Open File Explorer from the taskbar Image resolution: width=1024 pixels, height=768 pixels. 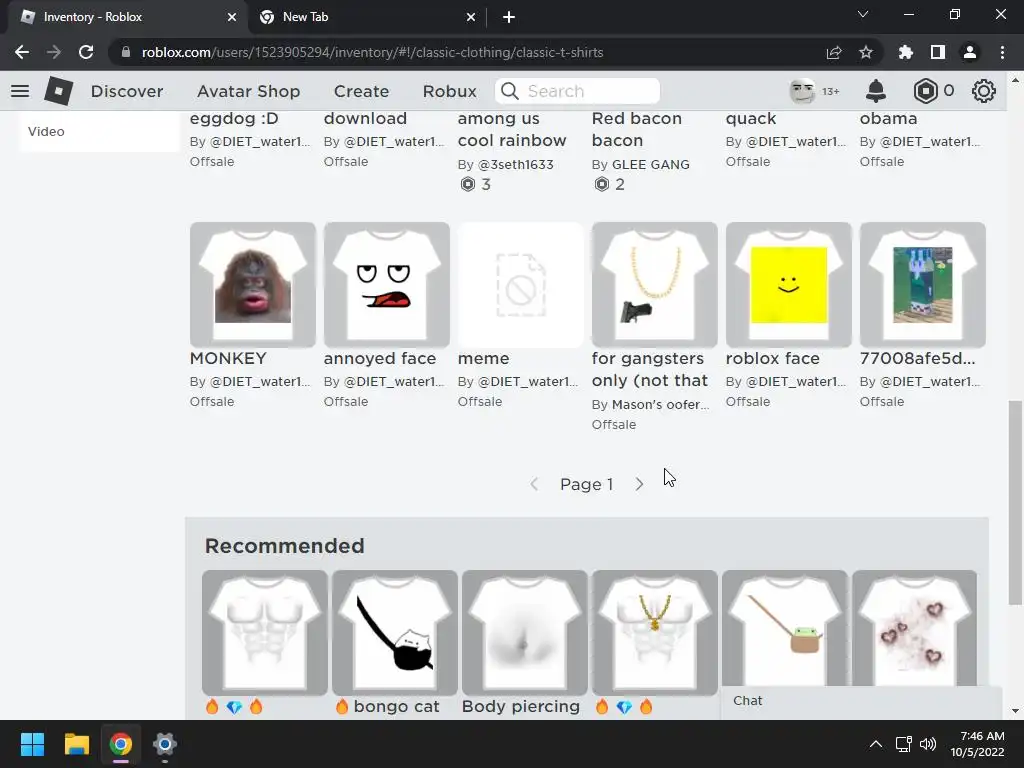pyautogui.click(x=76, y=744)
